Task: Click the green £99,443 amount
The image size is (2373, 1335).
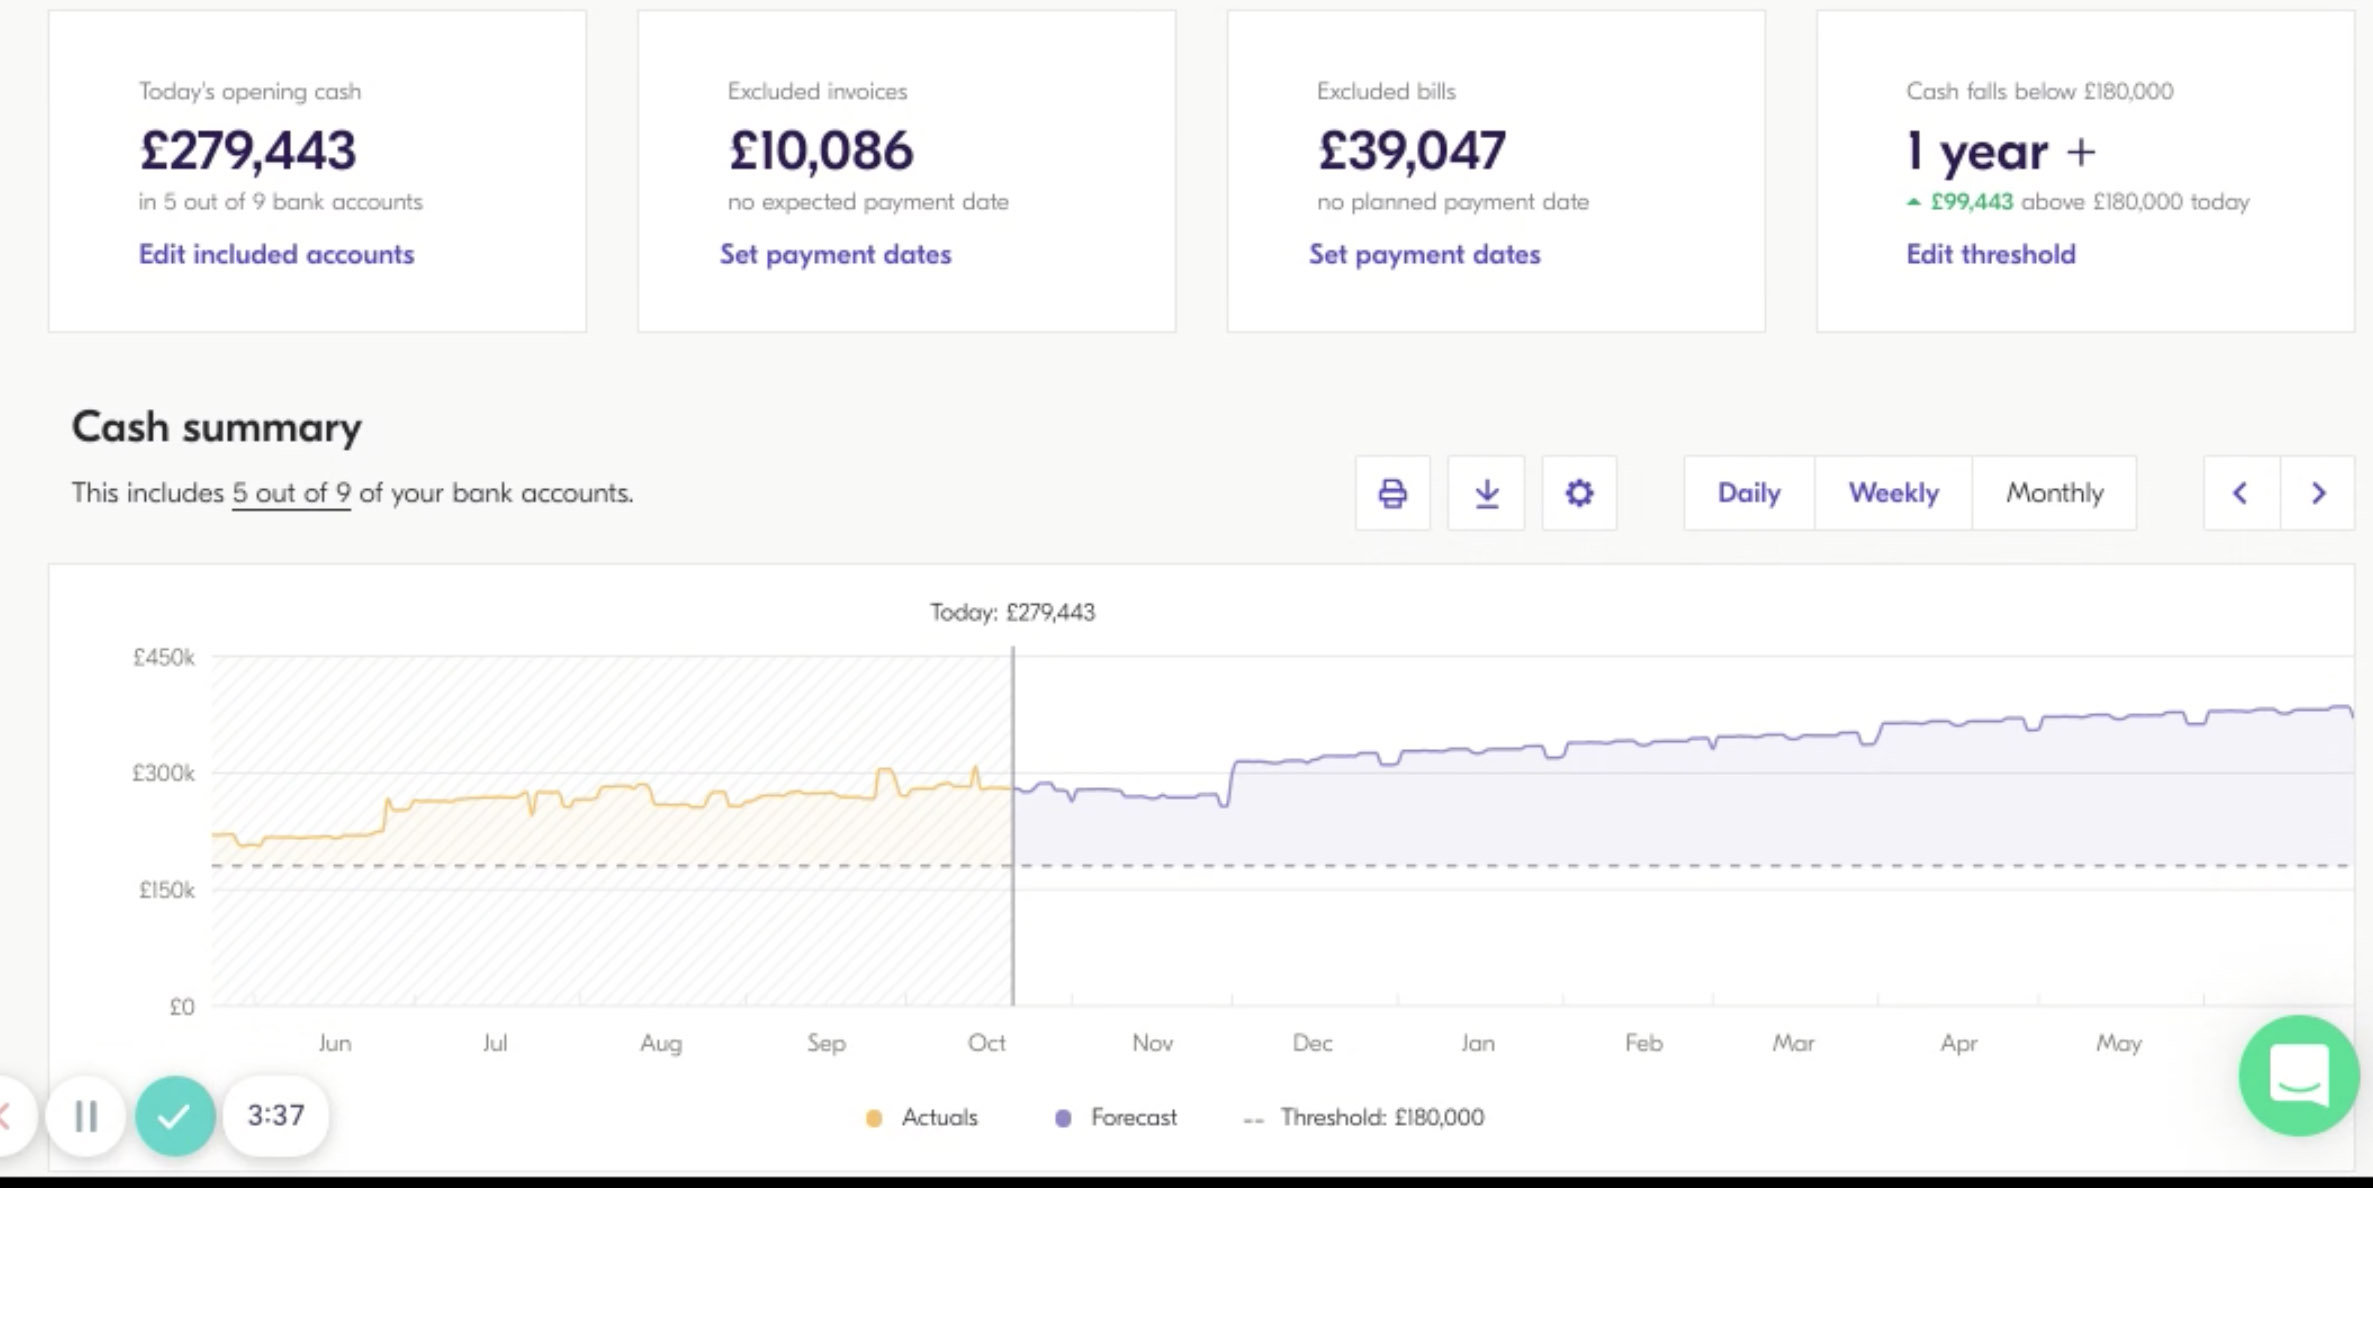Action: point(1971,202)
